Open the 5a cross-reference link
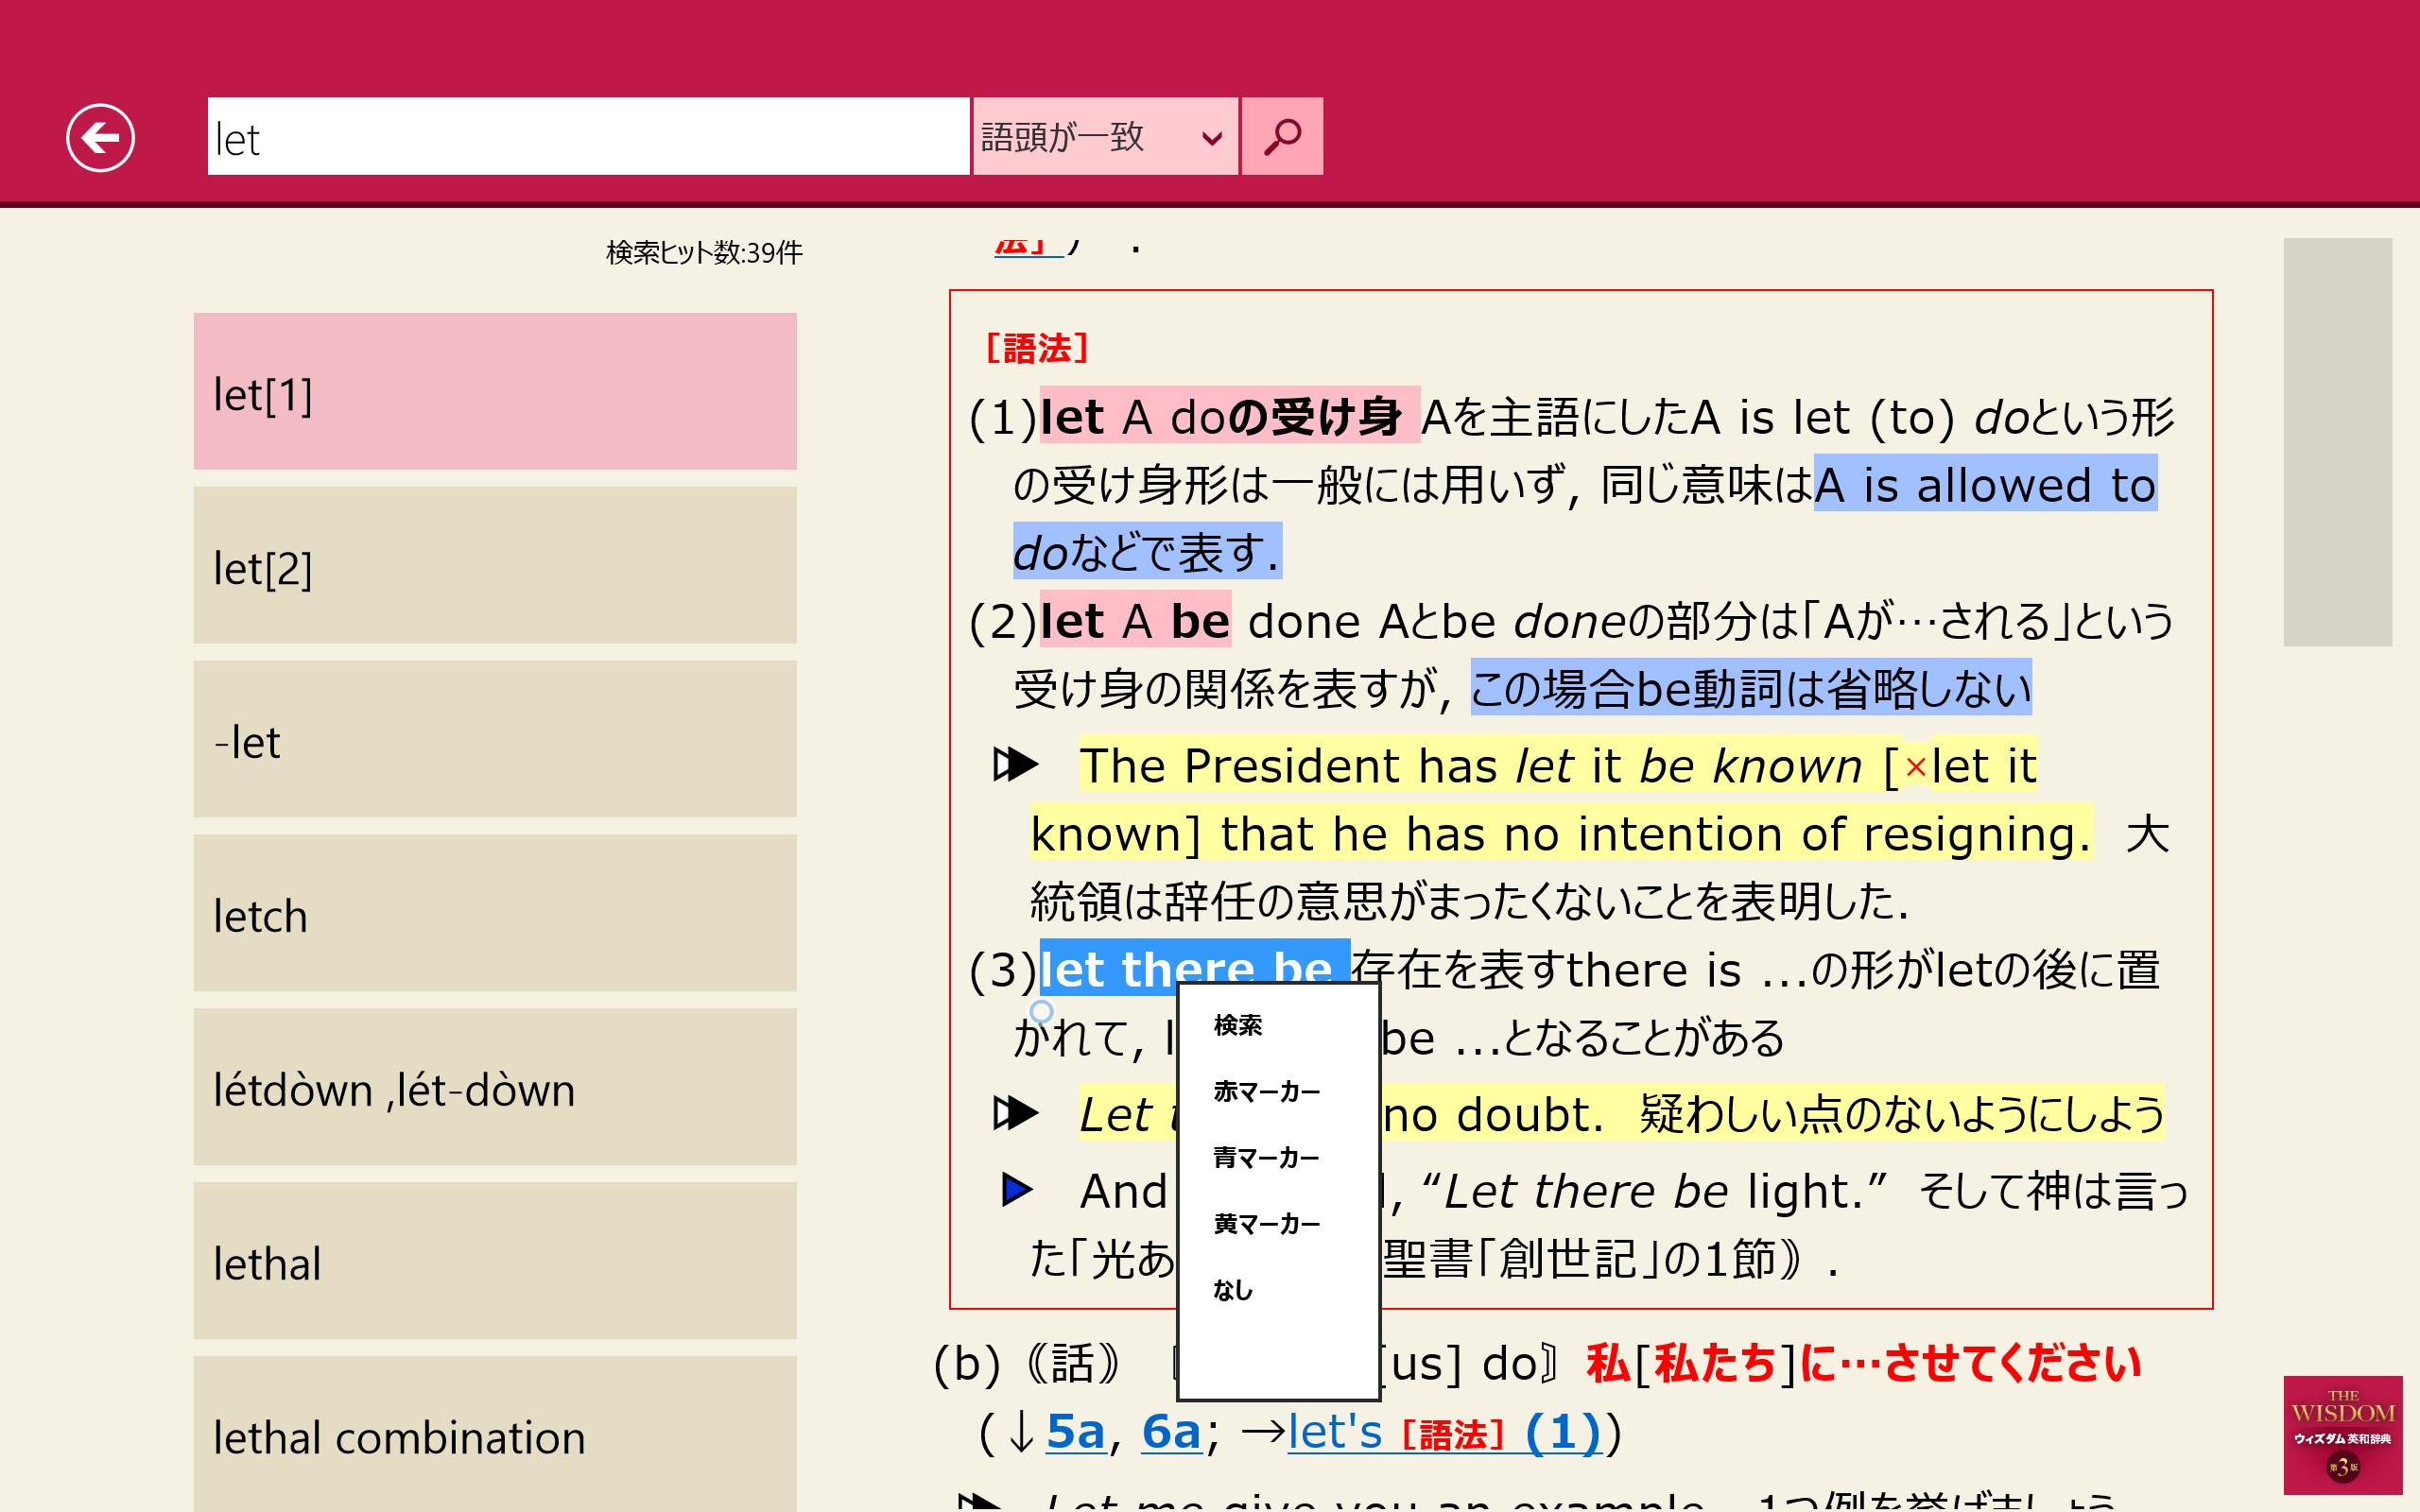 (x=1075, y=1432)
